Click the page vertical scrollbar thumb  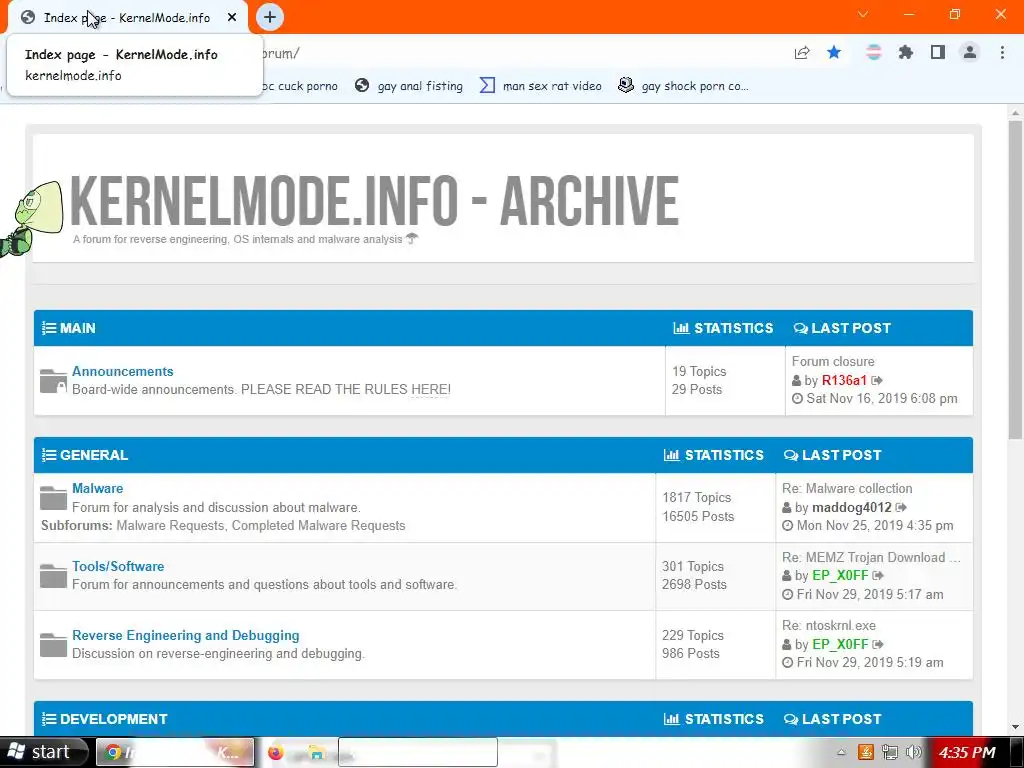1016,280
